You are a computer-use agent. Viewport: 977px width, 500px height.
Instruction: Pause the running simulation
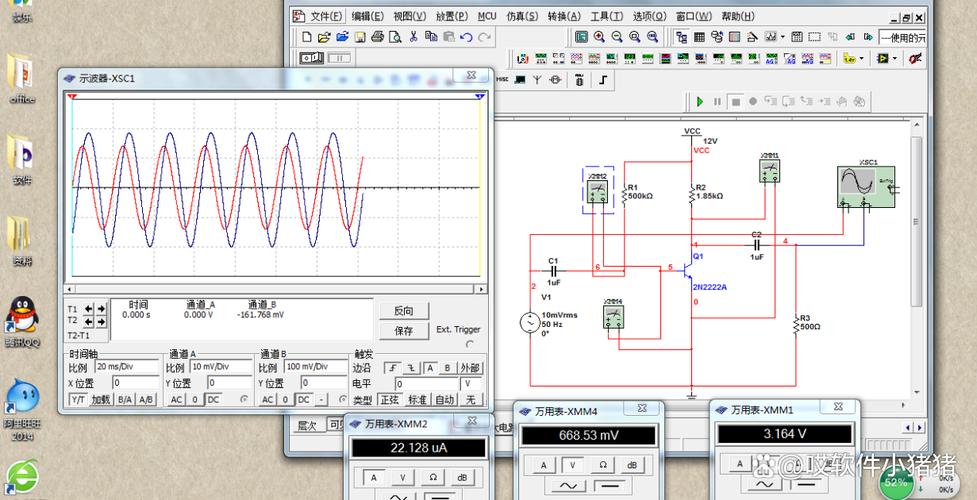point(717,101)
